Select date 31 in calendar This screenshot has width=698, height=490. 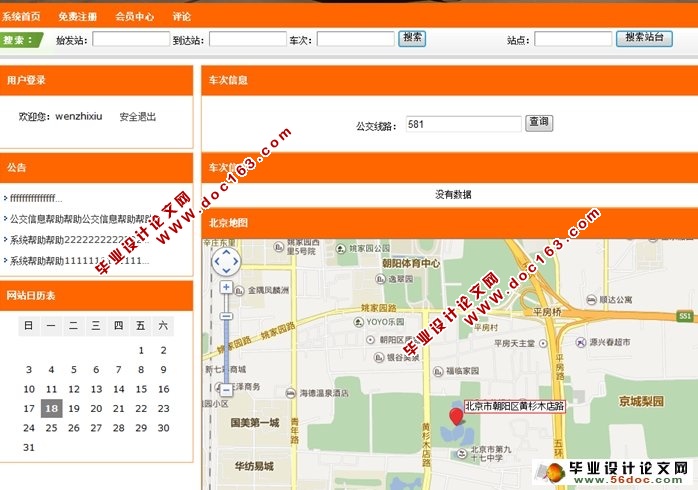[x=29, y=447]
